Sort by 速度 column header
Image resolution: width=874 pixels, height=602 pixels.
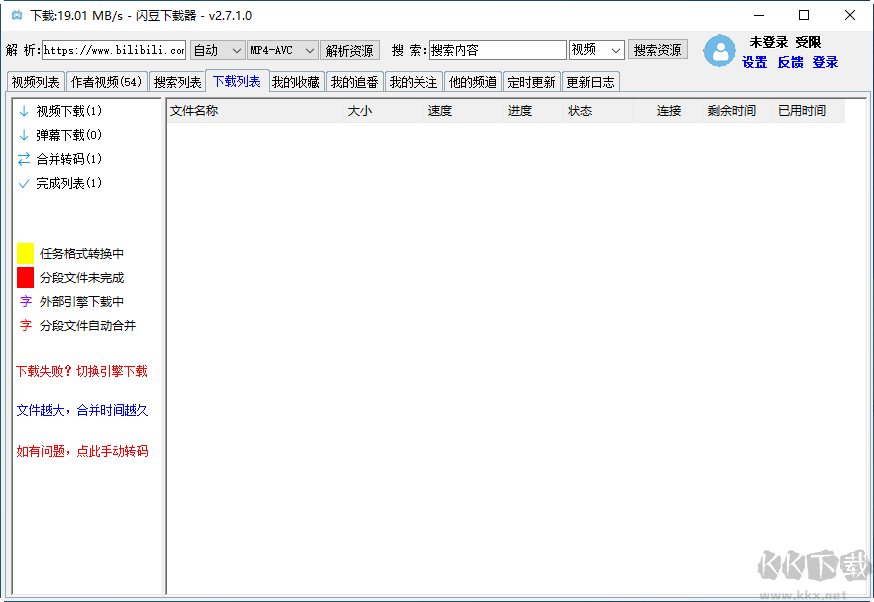pos(464,111)
